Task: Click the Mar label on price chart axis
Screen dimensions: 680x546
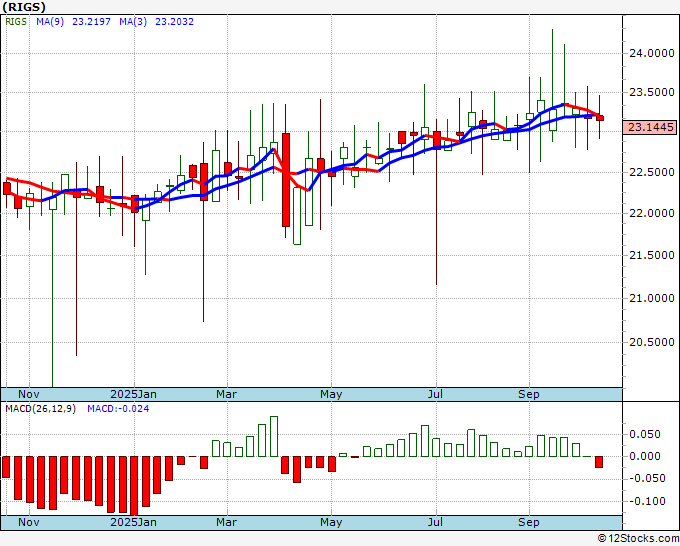Action: [226, 394]
